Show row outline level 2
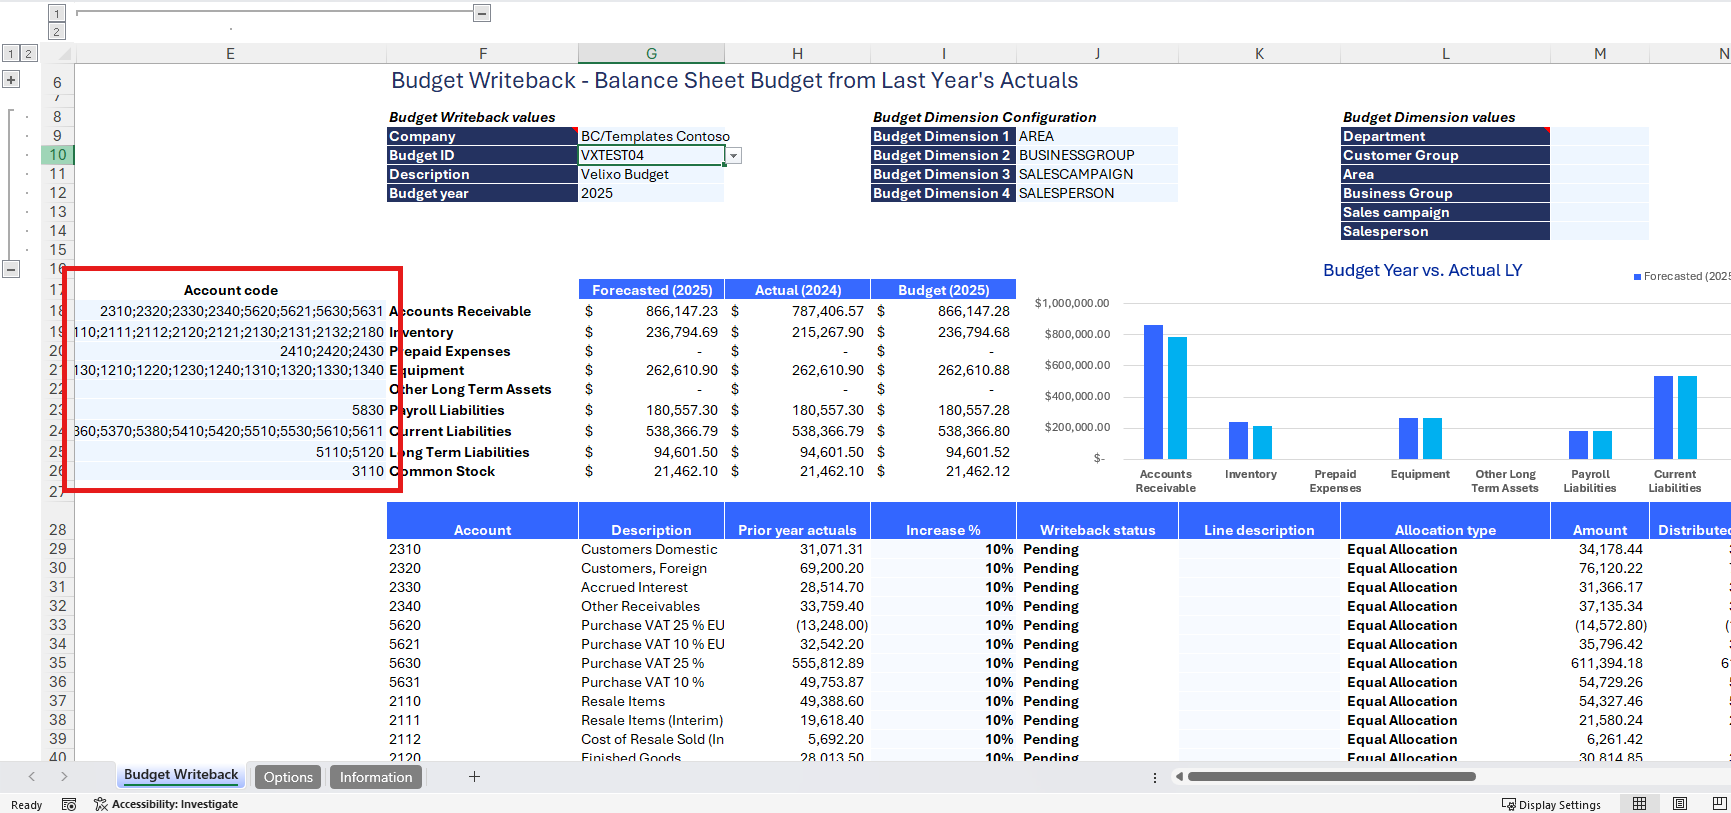This screenshot has width=1731, height=813. 28,54
